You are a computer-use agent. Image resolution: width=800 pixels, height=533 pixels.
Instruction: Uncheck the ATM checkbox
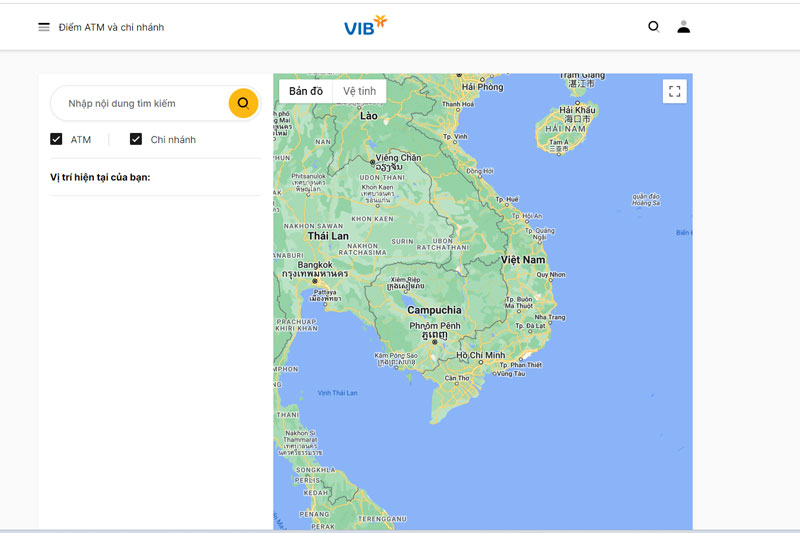coord(56,139)
